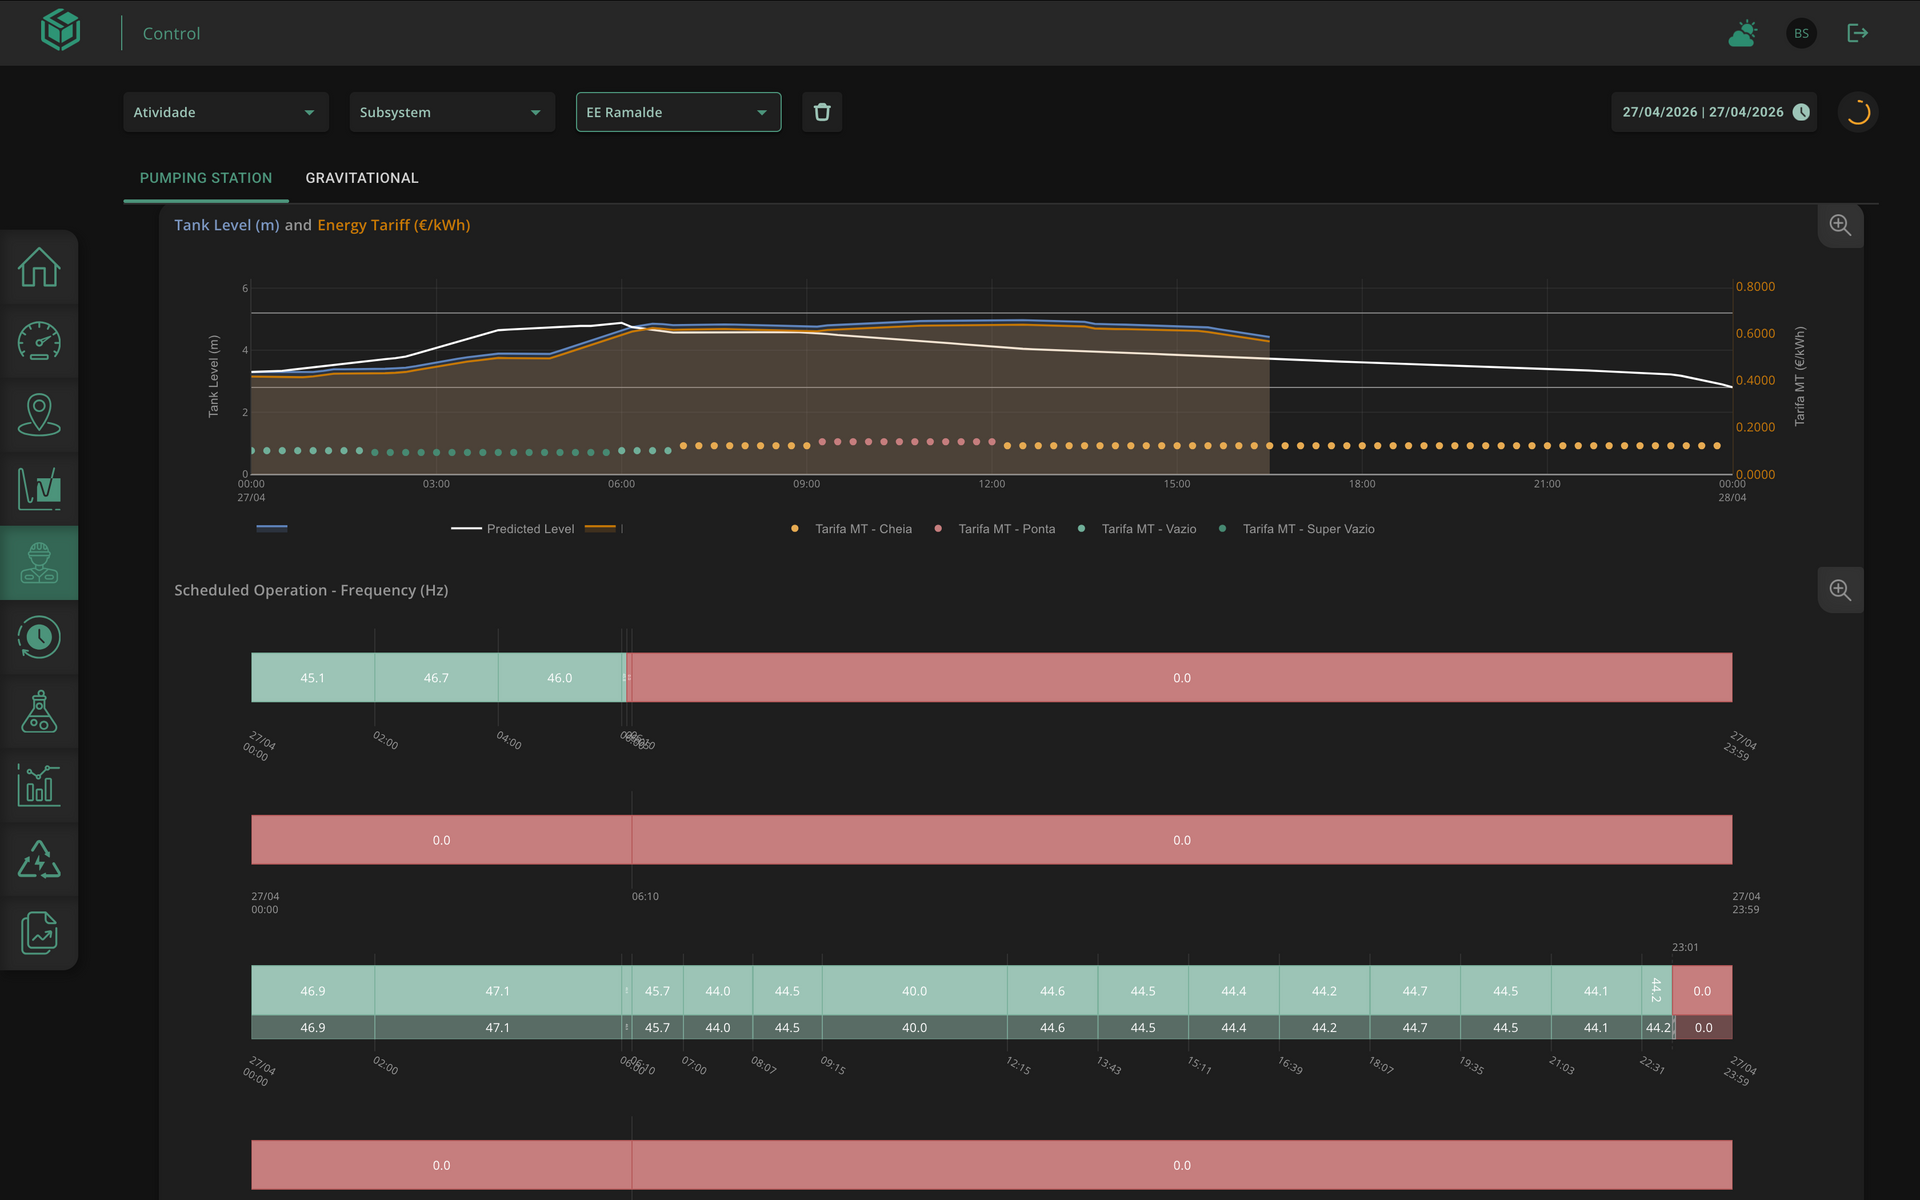Image resolution: width=1920 pixels, height=1200 pixels.
Task: Open the energy recycle sidebar icon
Action: pyautogui.click(x=39, y=859)
